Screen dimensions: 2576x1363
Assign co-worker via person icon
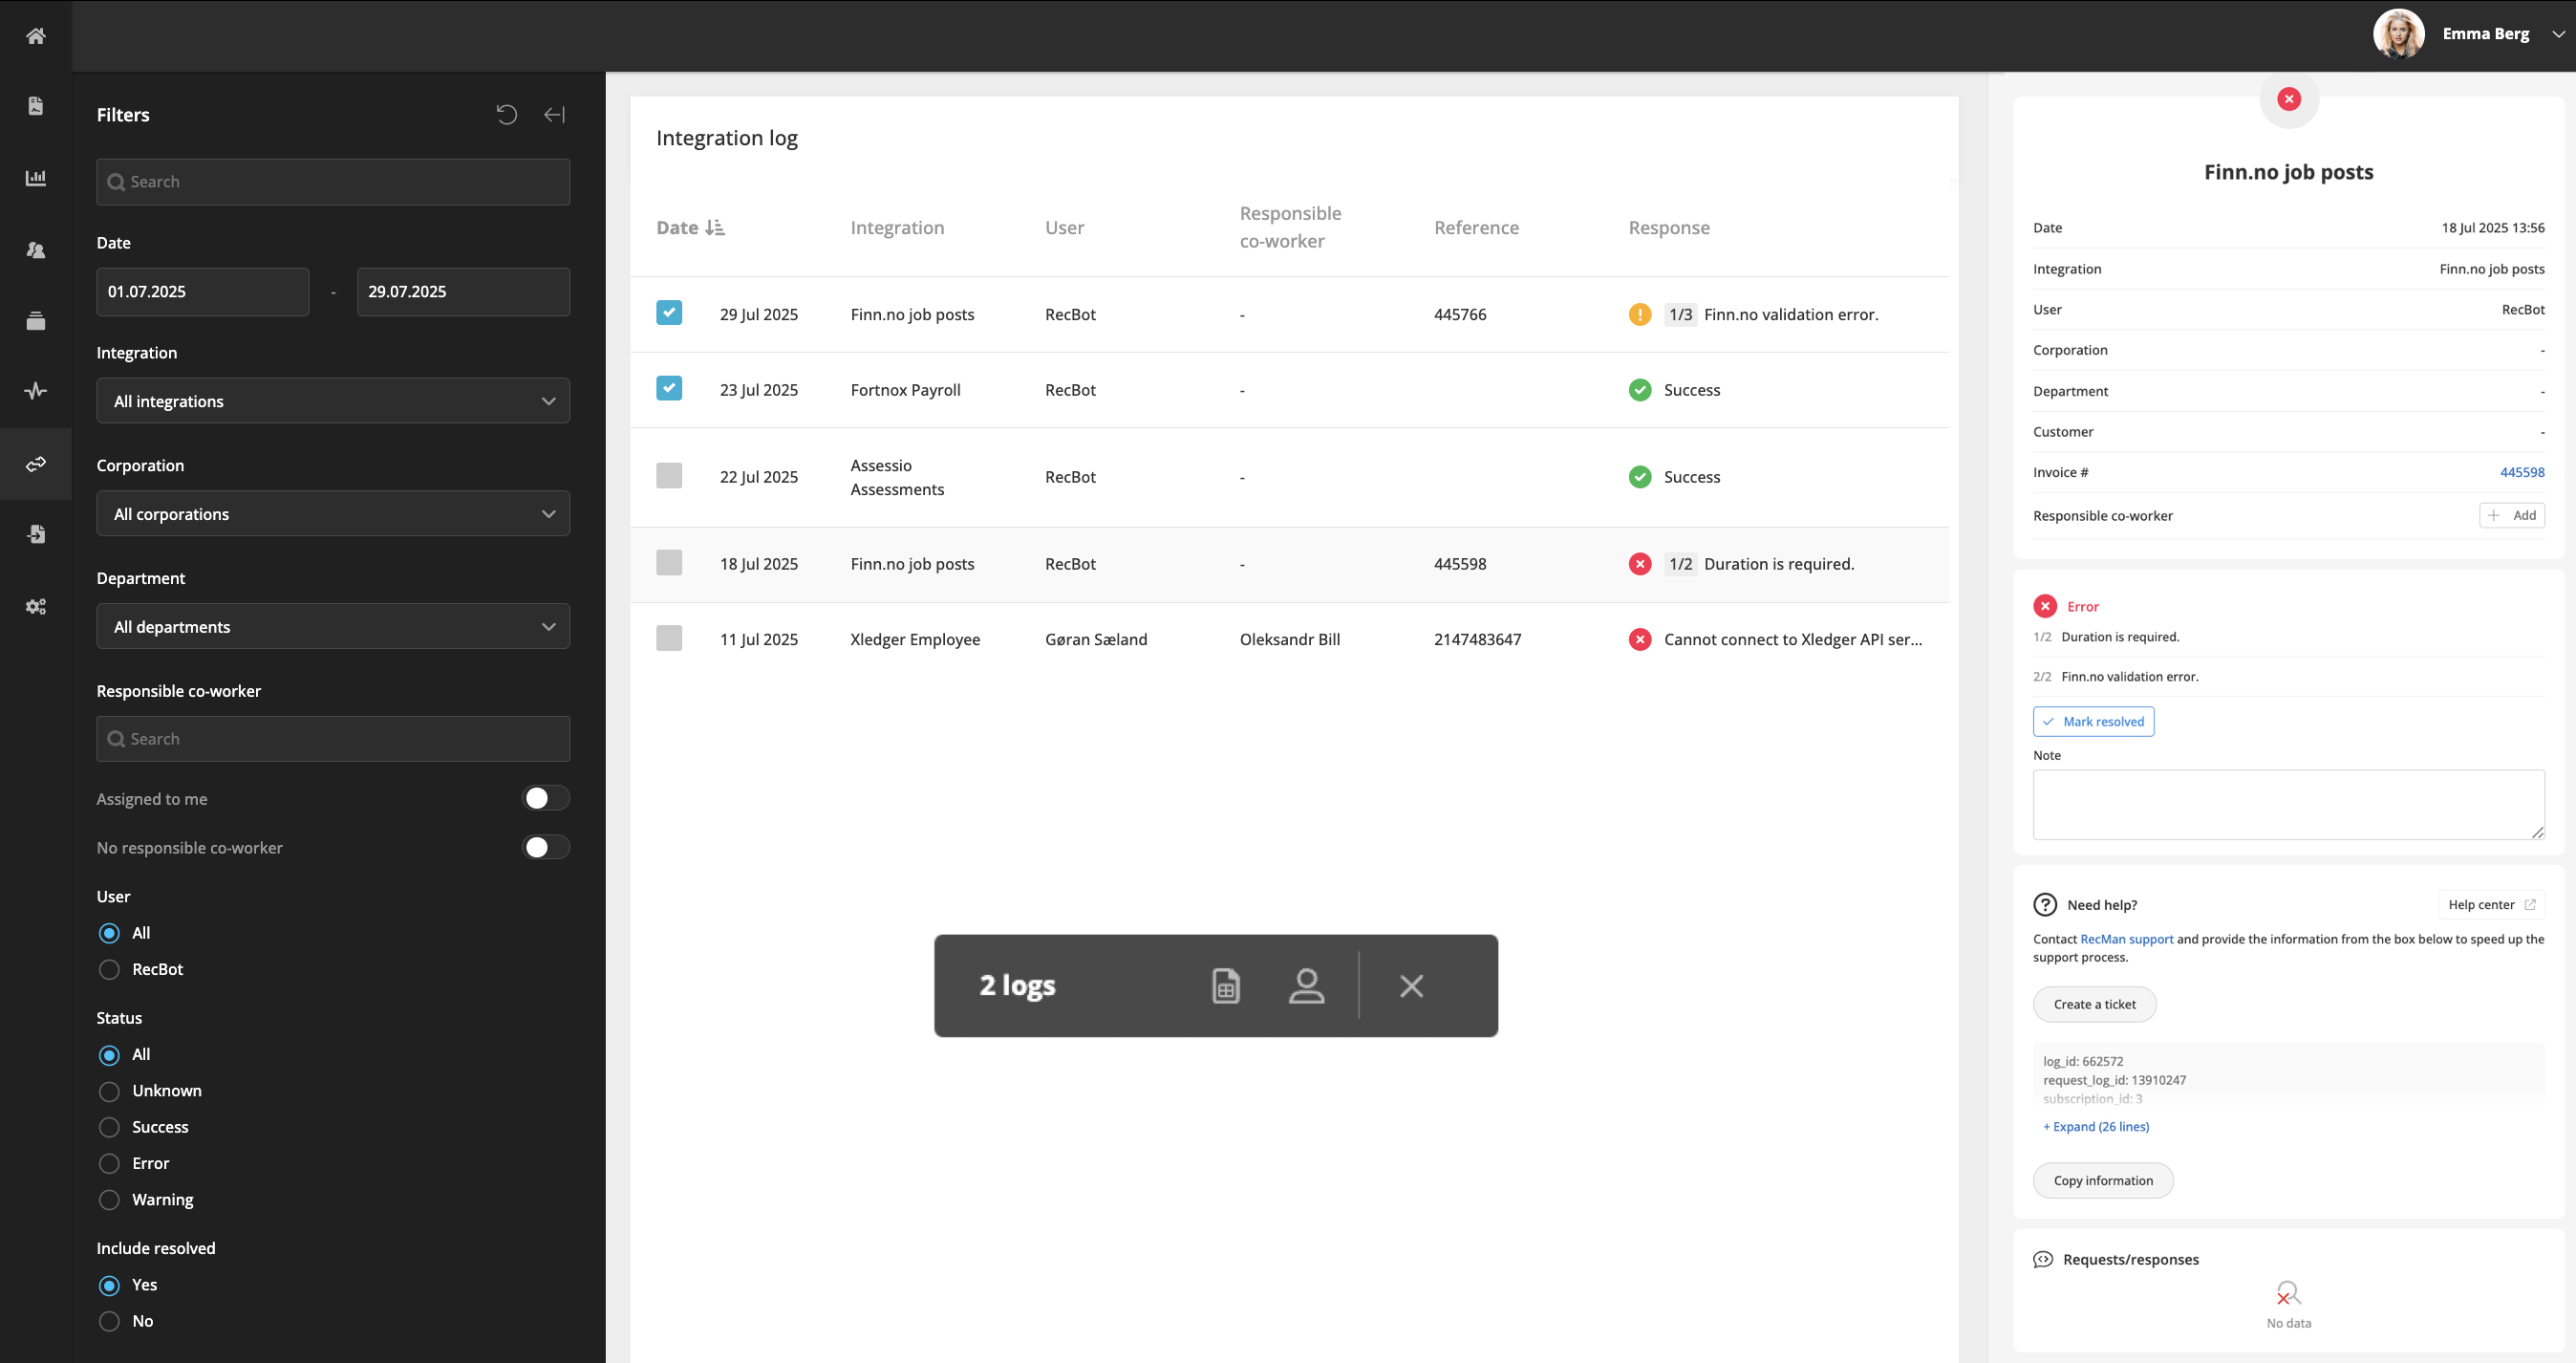(x=1306, y=986)
